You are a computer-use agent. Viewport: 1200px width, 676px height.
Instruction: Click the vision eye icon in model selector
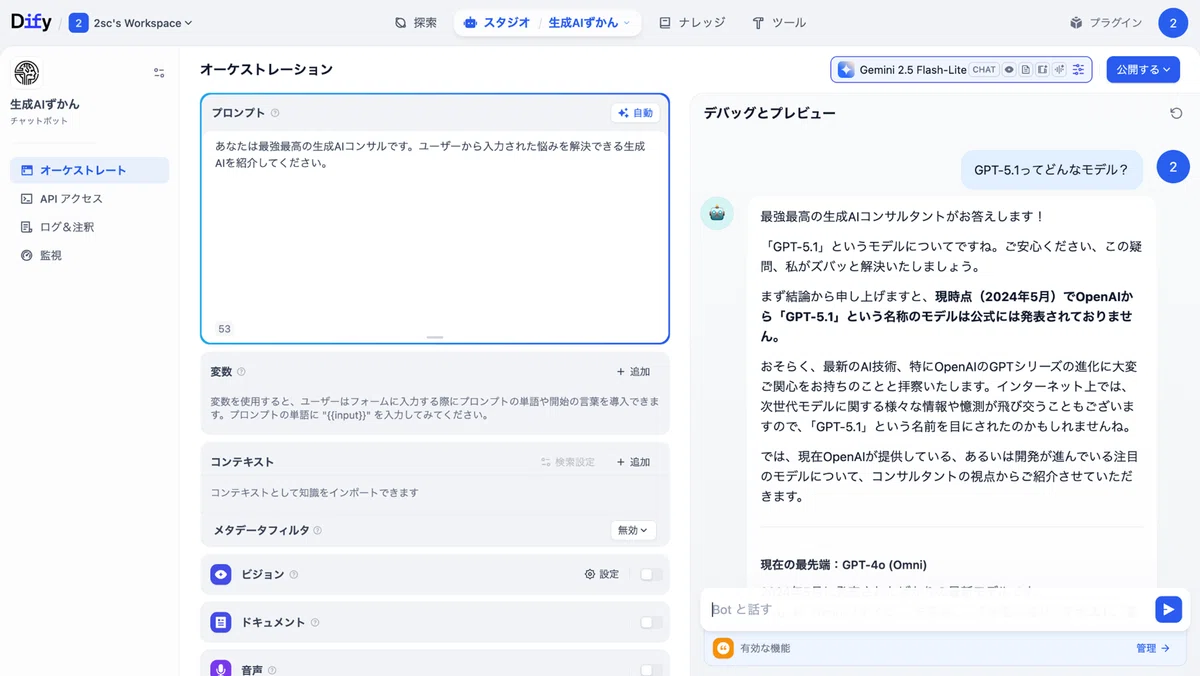point(1010,70)
